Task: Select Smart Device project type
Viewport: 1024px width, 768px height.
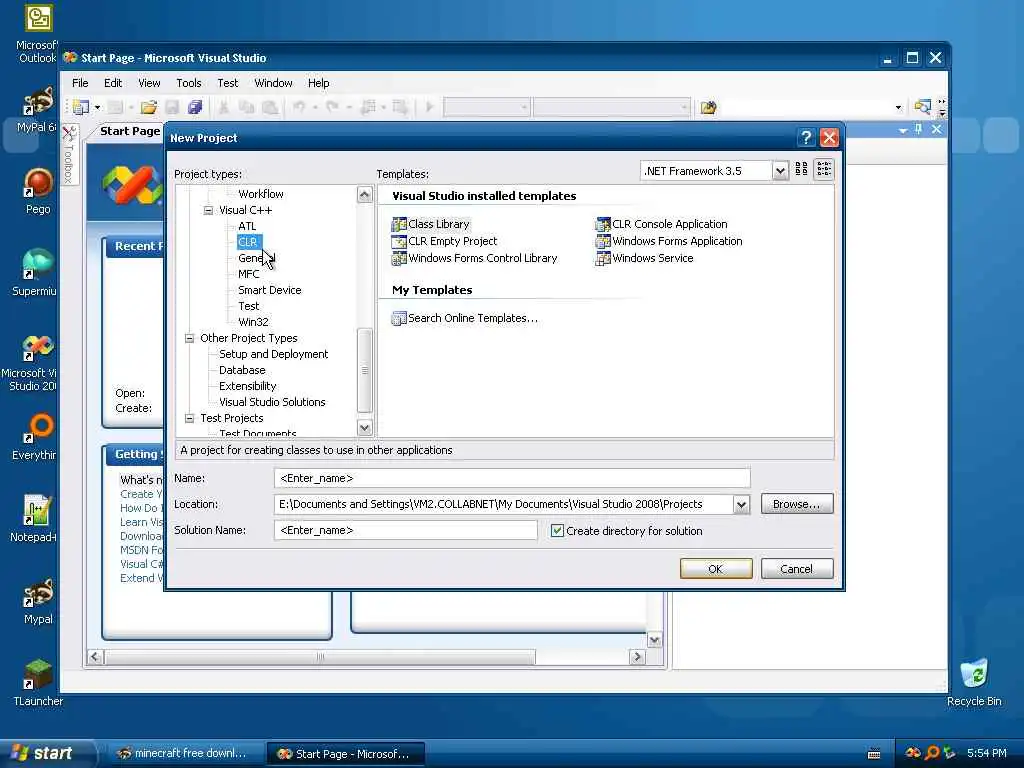Action: click(x=270, y=290)
